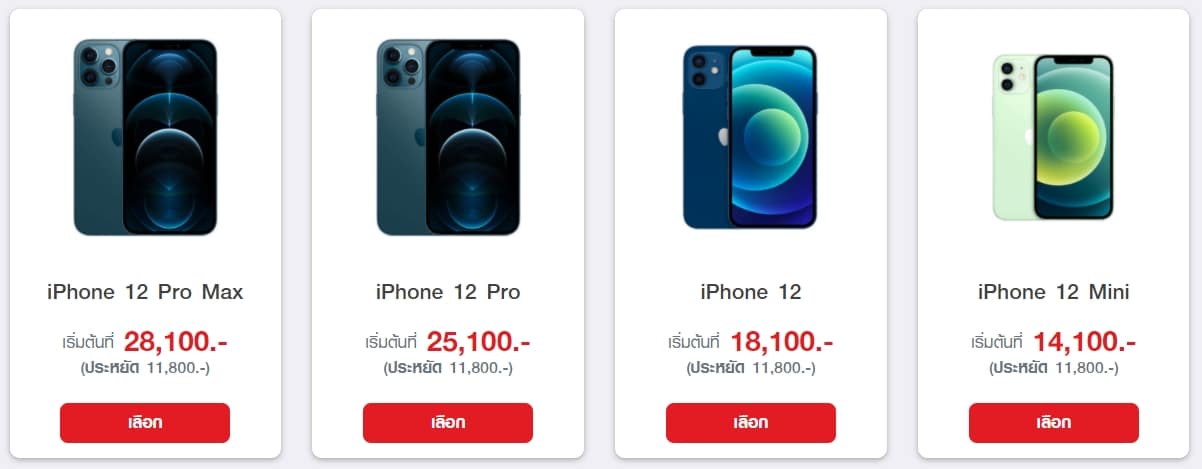Click the 18,100.- starting price
The image size is (1202, 469).
pyautogui.click(x=782, y=342)
